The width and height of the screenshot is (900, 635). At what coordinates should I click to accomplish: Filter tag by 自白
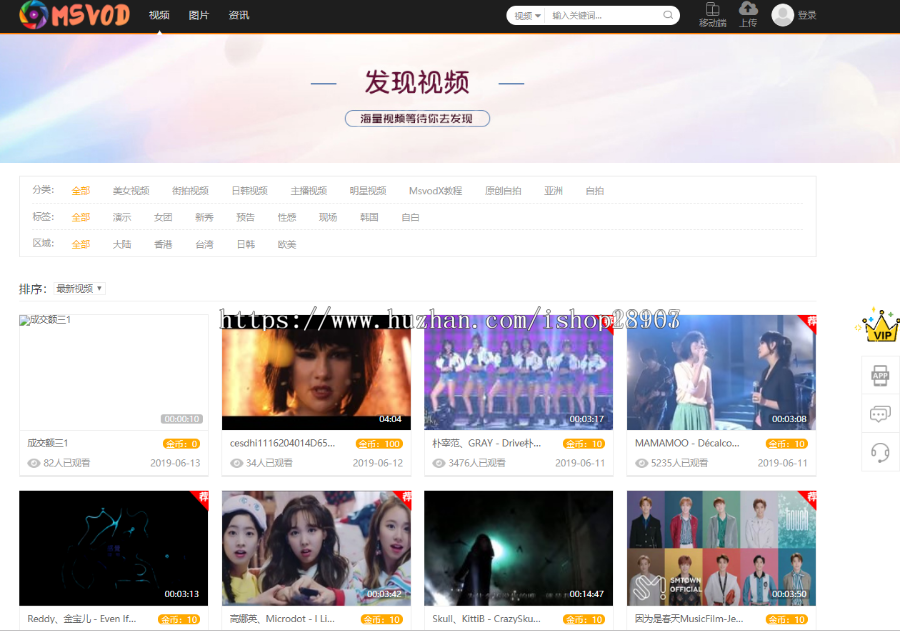(x=410, y=217)
